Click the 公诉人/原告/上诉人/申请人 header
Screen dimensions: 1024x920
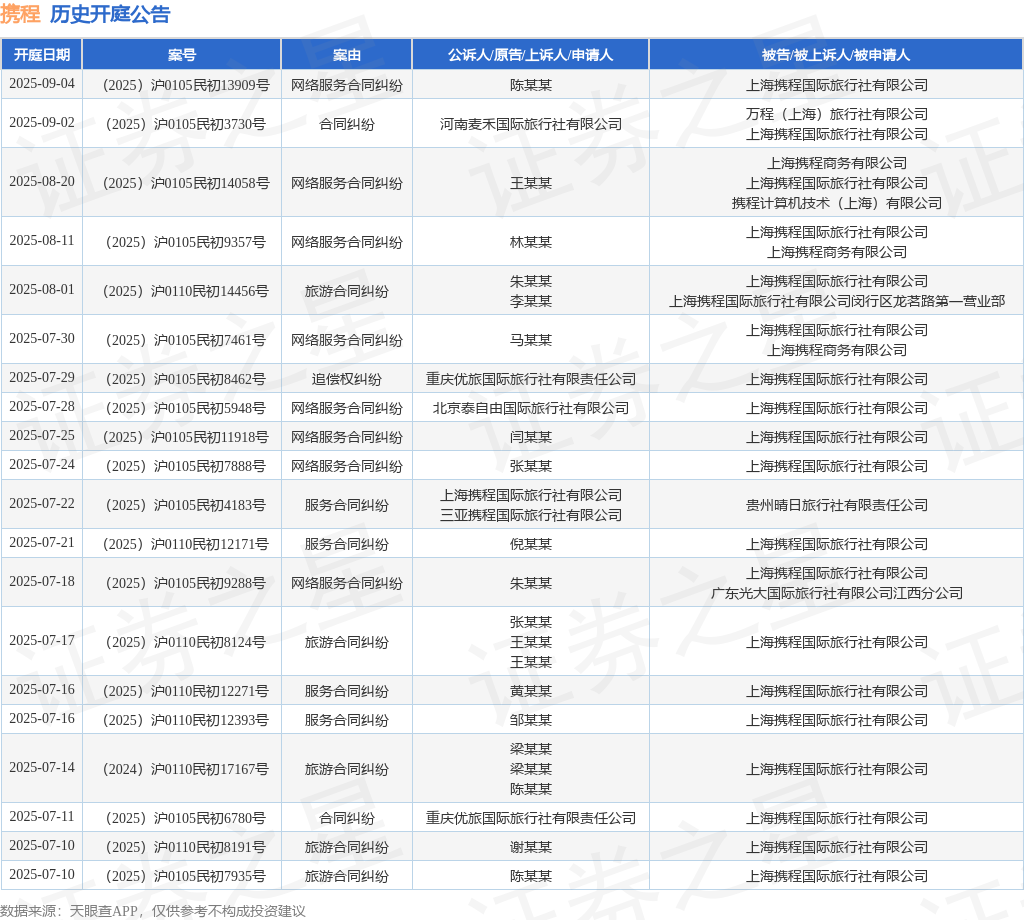click(x=530, y=55)
